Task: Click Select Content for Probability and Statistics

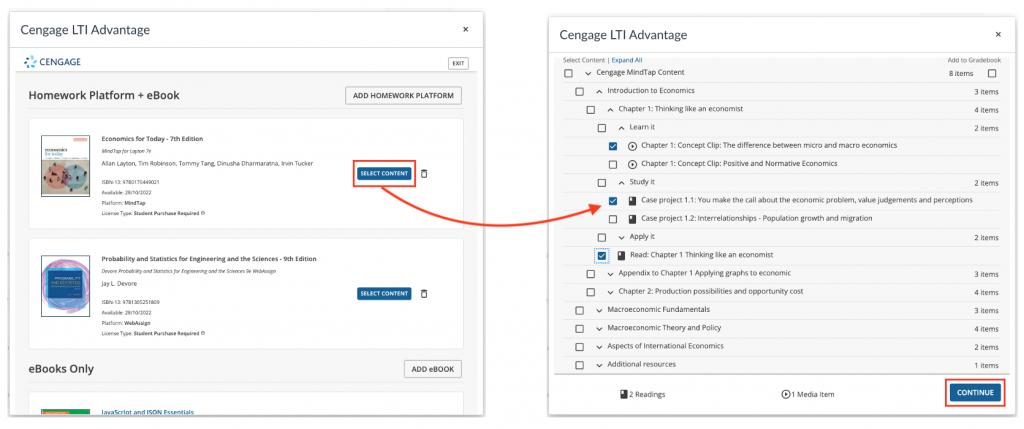Action: 384,294
